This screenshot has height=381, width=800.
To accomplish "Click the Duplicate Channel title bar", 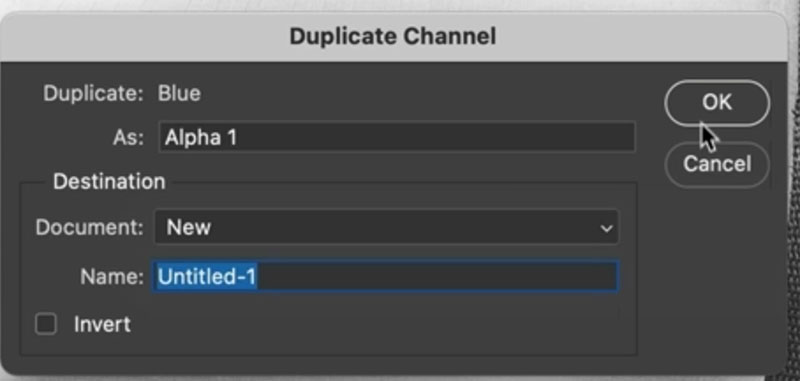I will (x=393, y=37).
